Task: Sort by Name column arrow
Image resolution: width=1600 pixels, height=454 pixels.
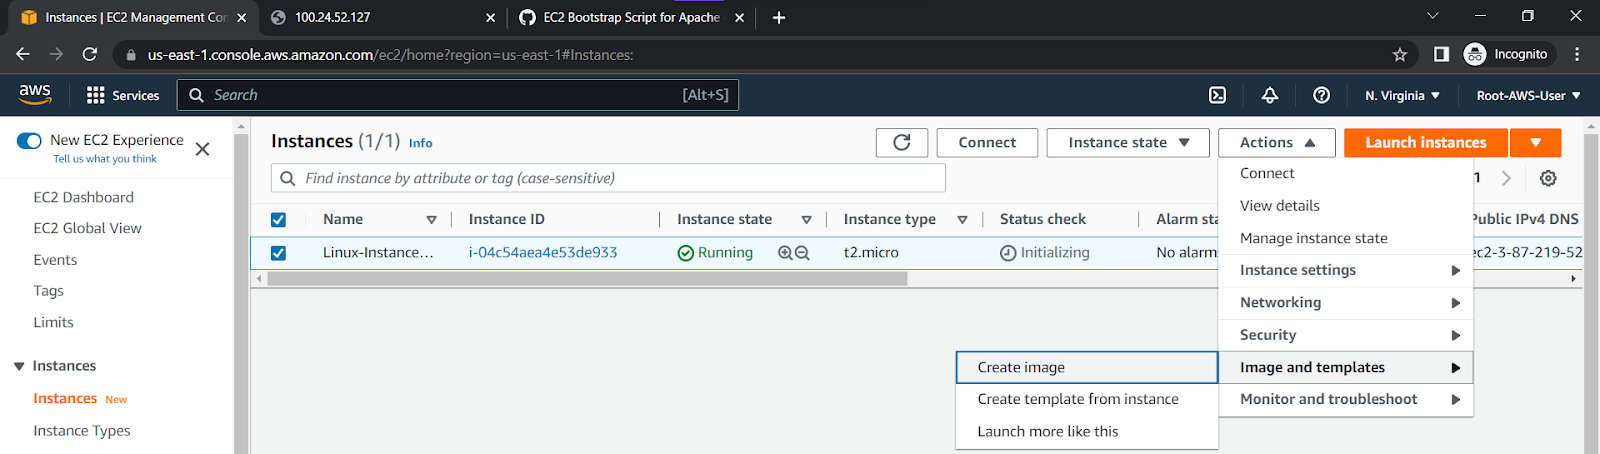Action: tap(431, 220)
